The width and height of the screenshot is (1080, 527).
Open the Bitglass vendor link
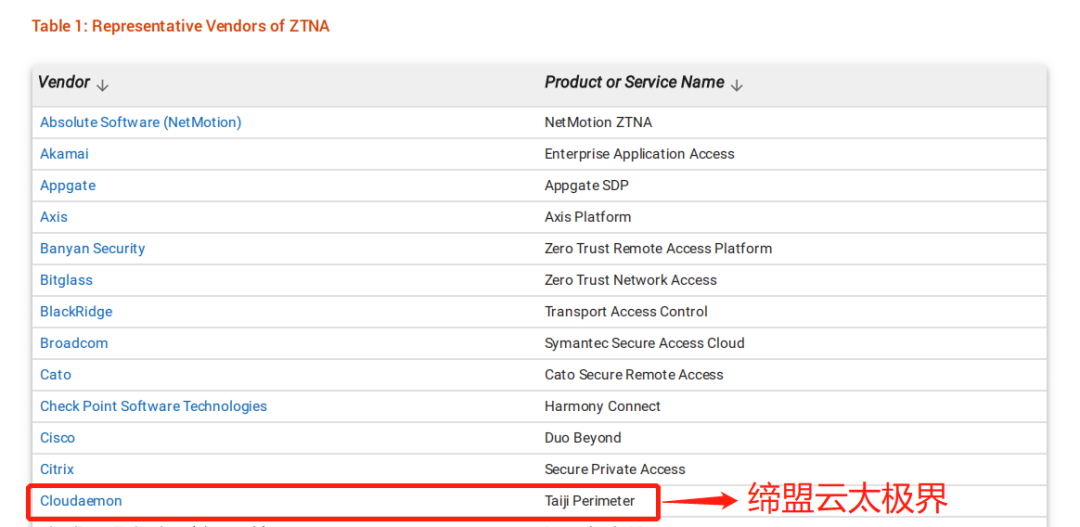(66, 280)
